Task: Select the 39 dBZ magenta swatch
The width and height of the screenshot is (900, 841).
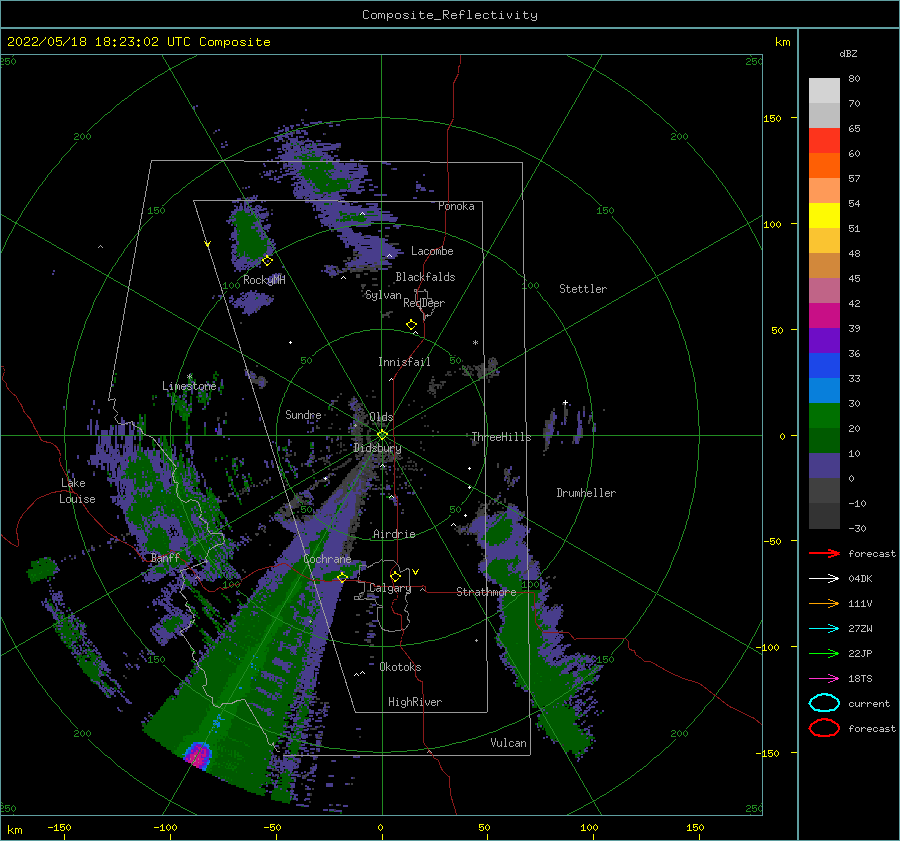Action: click(x=824, y=315)
